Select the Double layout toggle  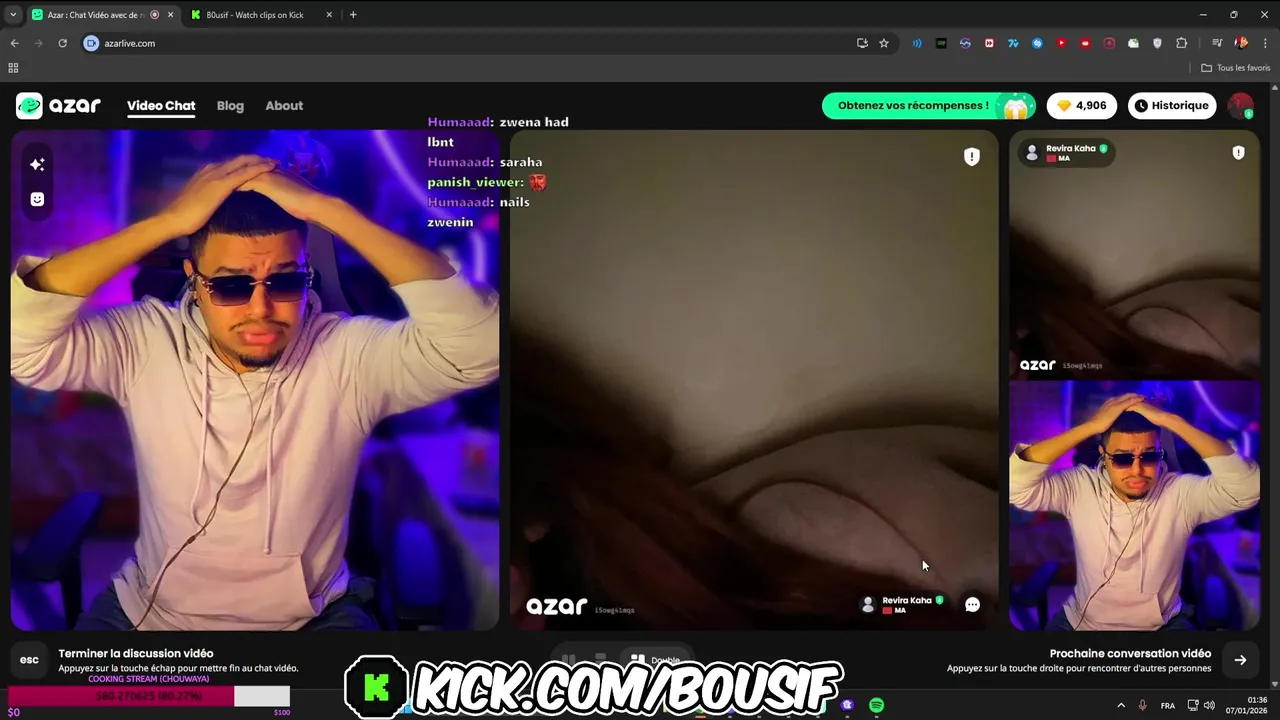(655, 660)
